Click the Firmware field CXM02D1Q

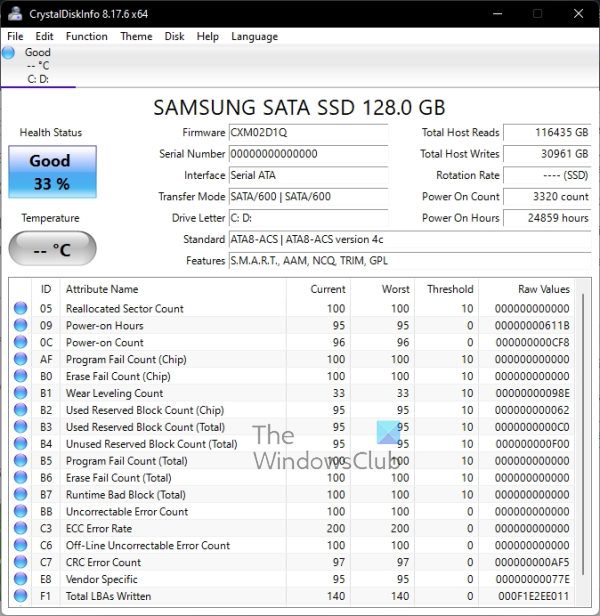(308, 132)
